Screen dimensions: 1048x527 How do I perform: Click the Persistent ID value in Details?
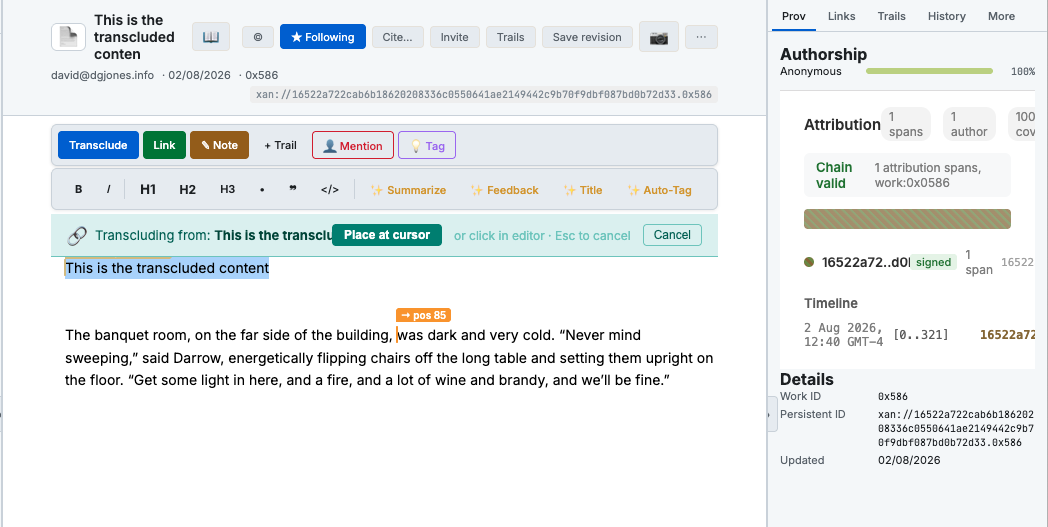[x=956, y=428]
